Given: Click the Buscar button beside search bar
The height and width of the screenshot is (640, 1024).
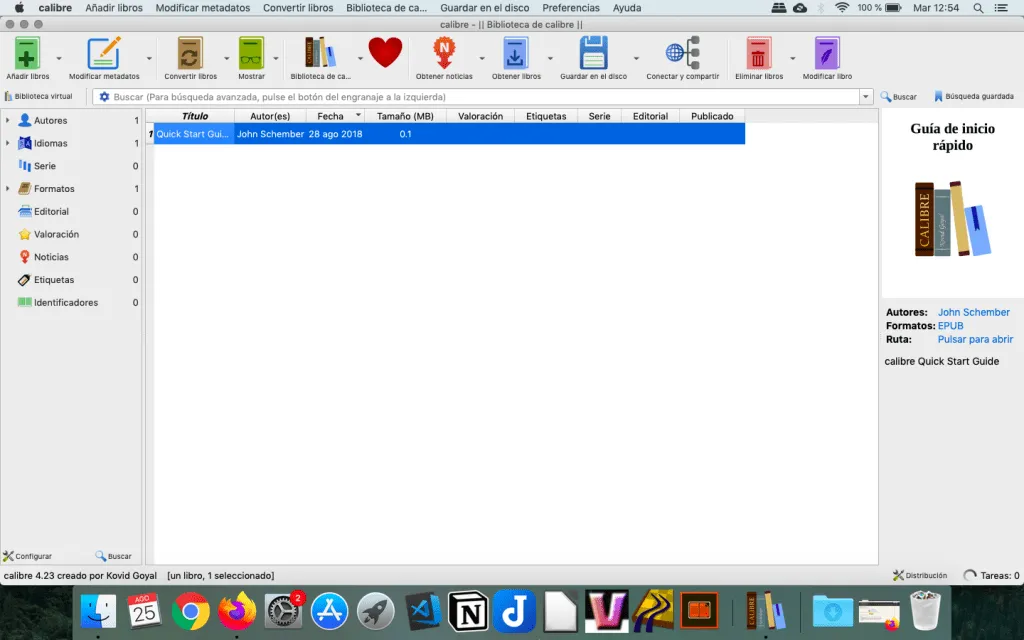Looking at the screenshot, I should tap(899, 97).
